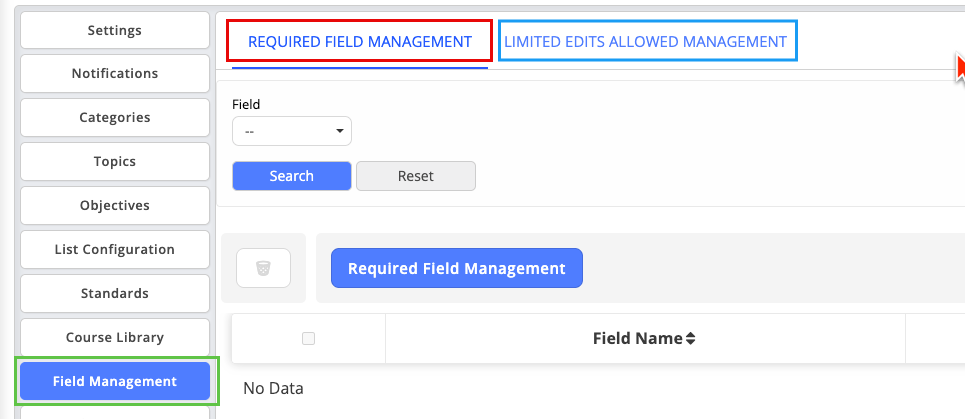Click the trash delete icon button
This screenshot has width=965, height=419.
pyautogui.click(x=263, y=268)
